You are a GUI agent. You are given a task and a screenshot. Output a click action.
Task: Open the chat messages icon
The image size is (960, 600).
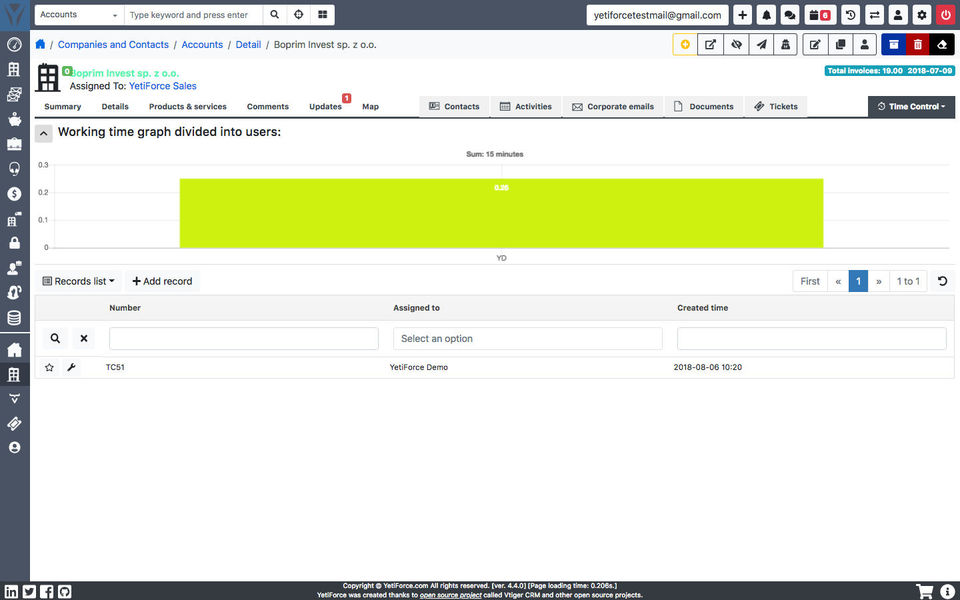(x=790, y=15)
